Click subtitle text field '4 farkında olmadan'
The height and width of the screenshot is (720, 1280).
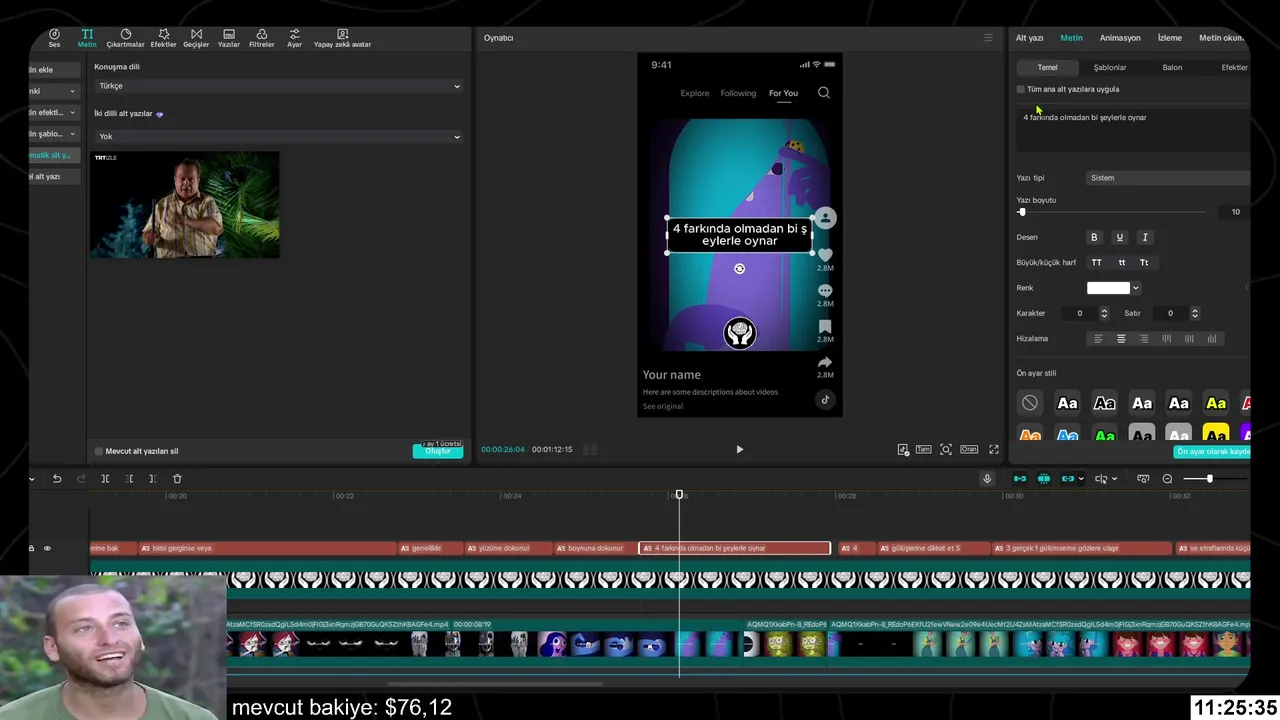pos(1133,130)
